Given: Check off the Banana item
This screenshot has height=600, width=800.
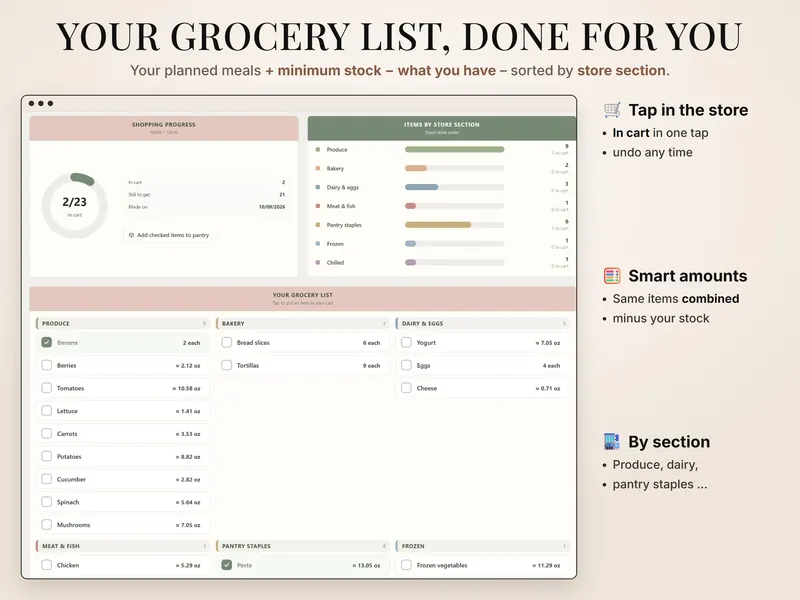Looking at the screenshot, I should [x=46, y=342].
